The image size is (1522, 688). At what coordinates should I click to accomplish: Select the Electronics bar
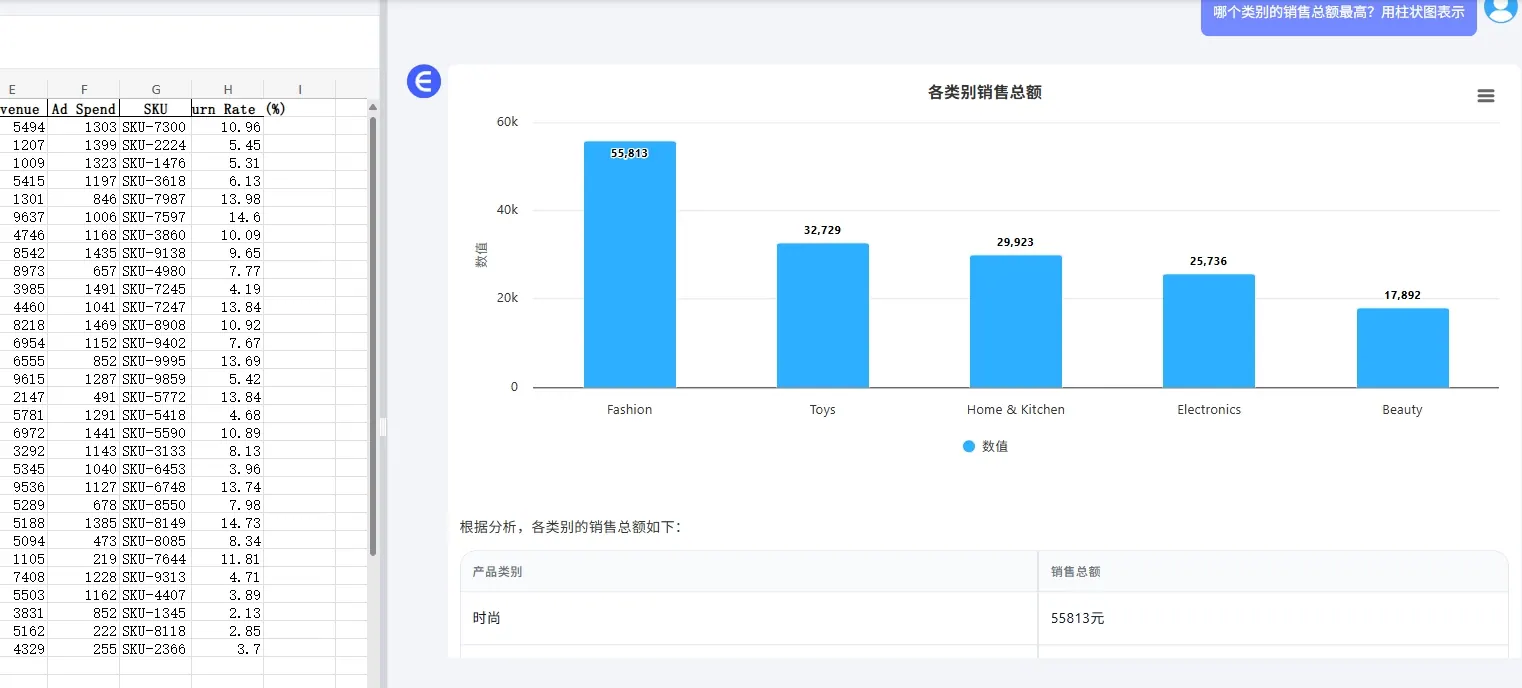1209,331
